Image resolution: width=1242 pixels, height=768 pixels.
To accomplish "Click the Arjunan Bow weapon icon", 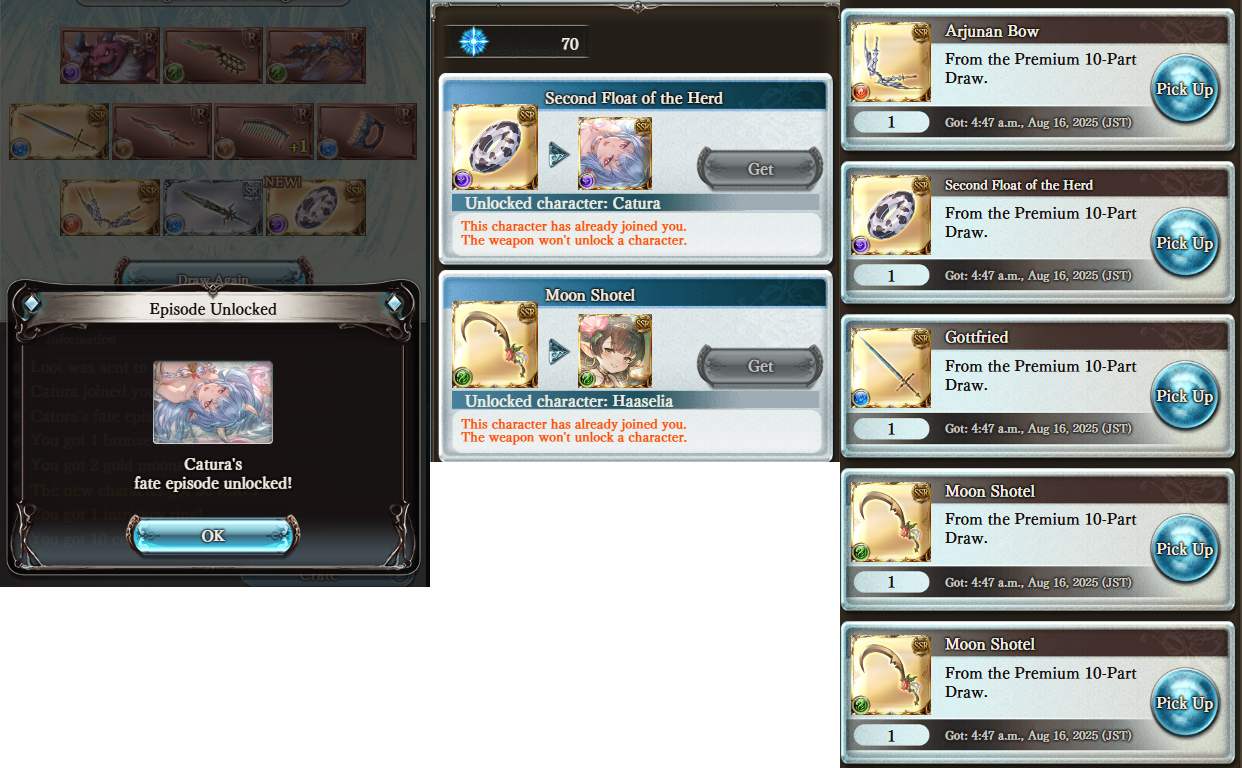I will coord(891,62).
